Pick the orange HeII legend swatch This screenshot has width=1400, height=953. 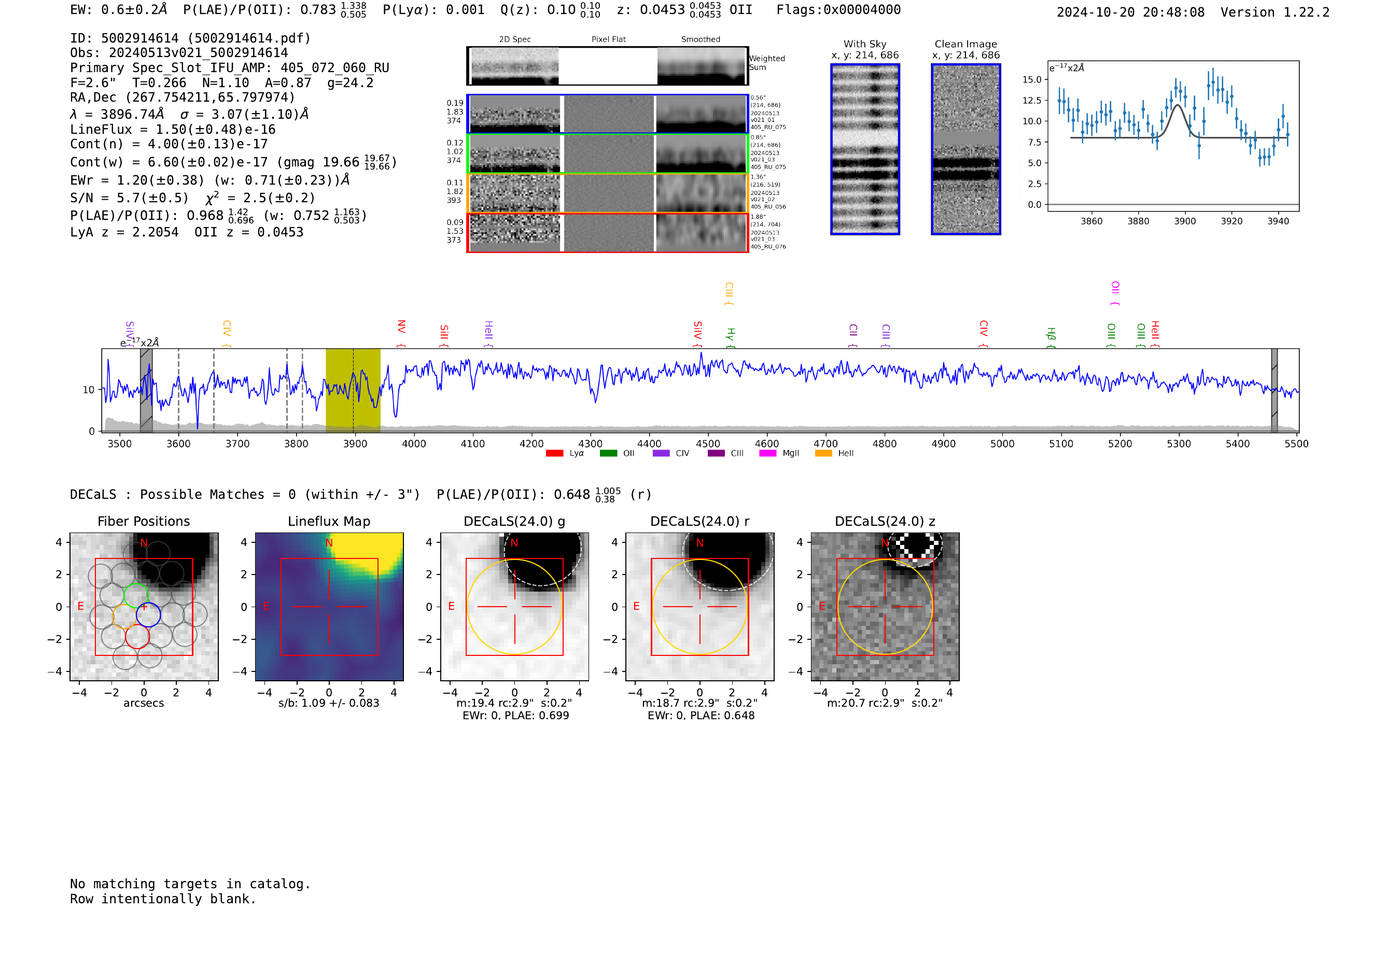click(x=823, y=453)
